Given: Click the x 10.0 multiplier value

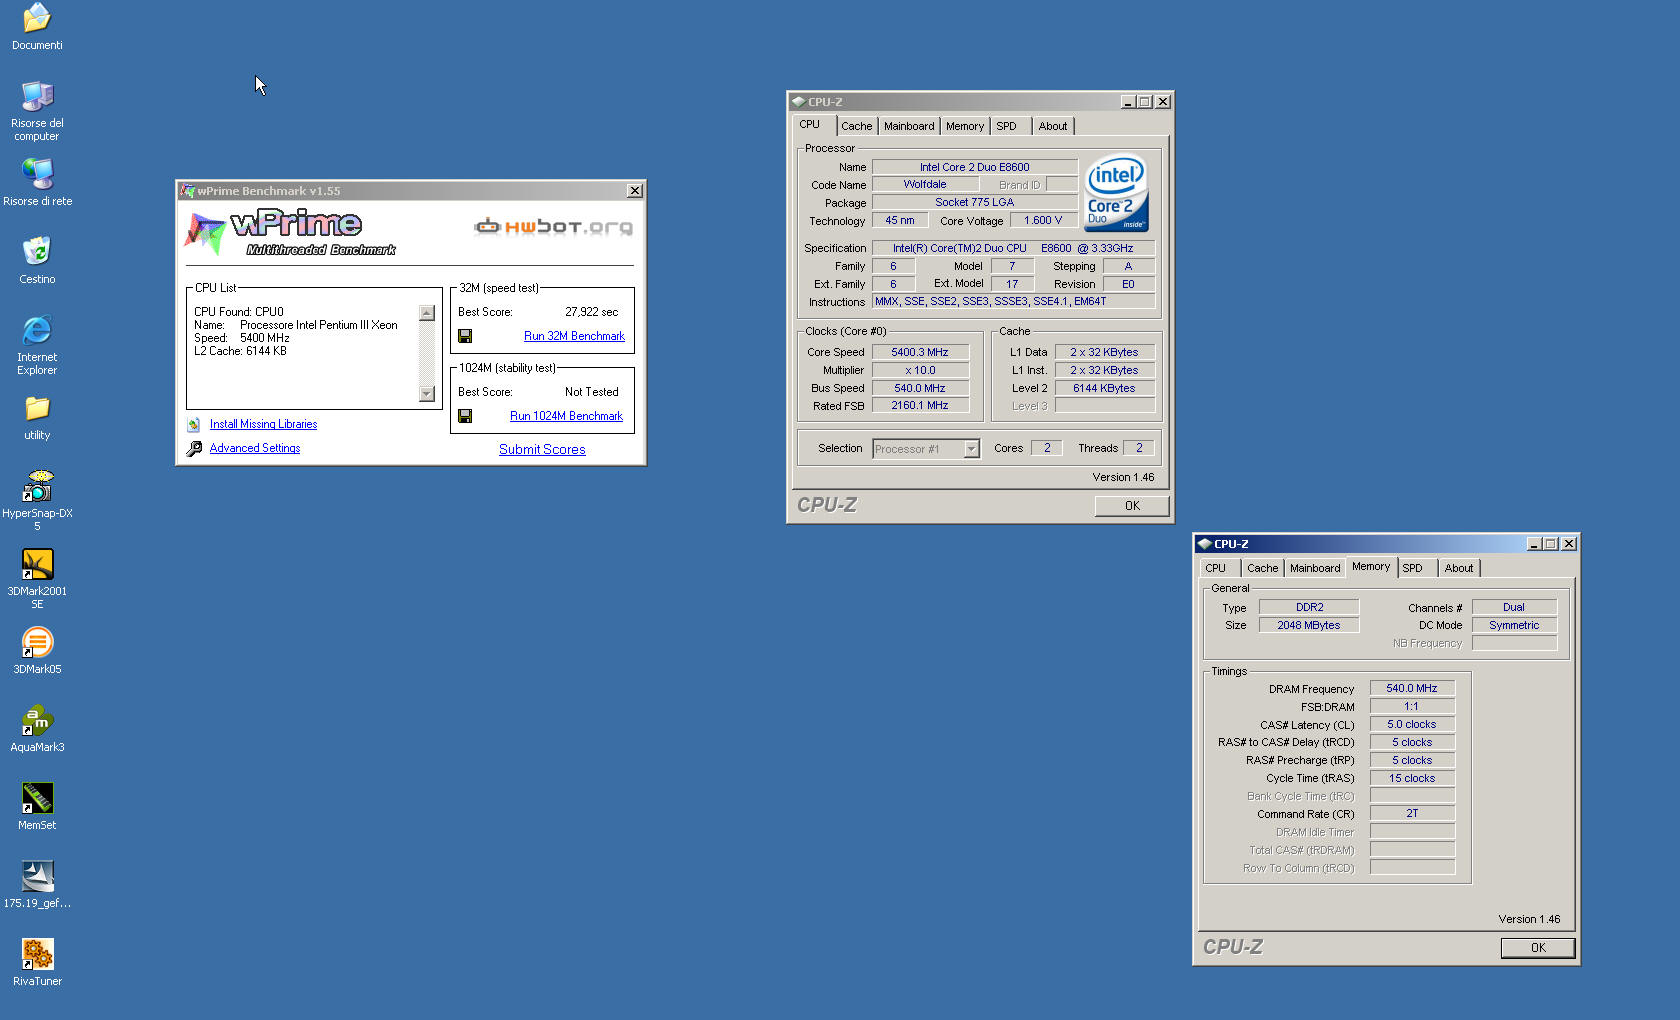Looking at the screenshot, I should 920,370.
